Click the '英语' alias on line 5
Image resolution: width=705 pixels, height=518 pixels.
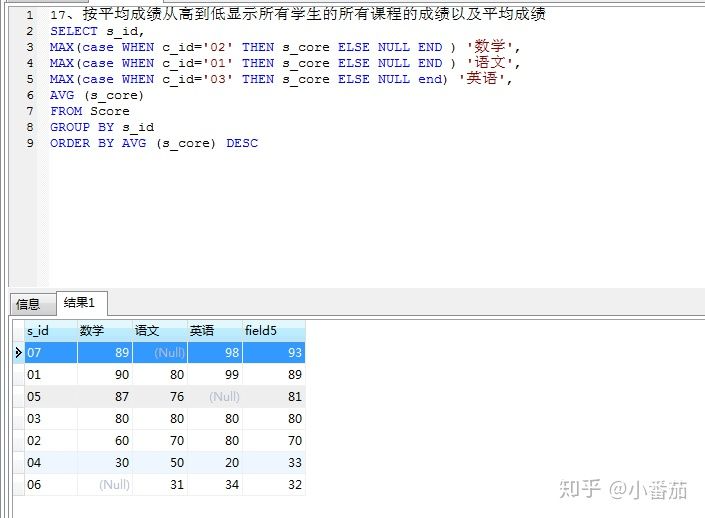click(x=482, y=79)
